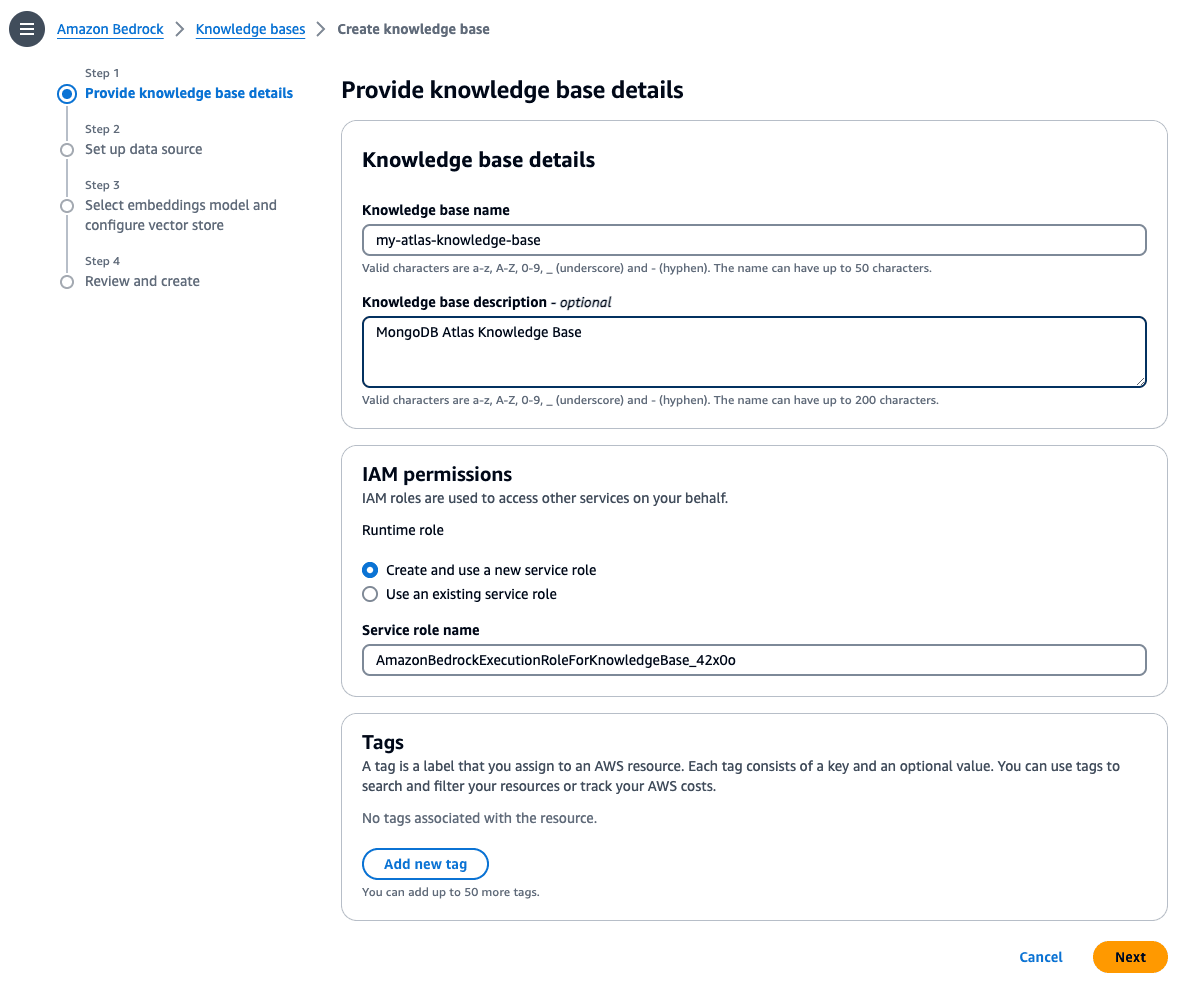This screenshot has width=1204, height=996.
Task: Select Create and use a new service role
Action: click(370, 570)
